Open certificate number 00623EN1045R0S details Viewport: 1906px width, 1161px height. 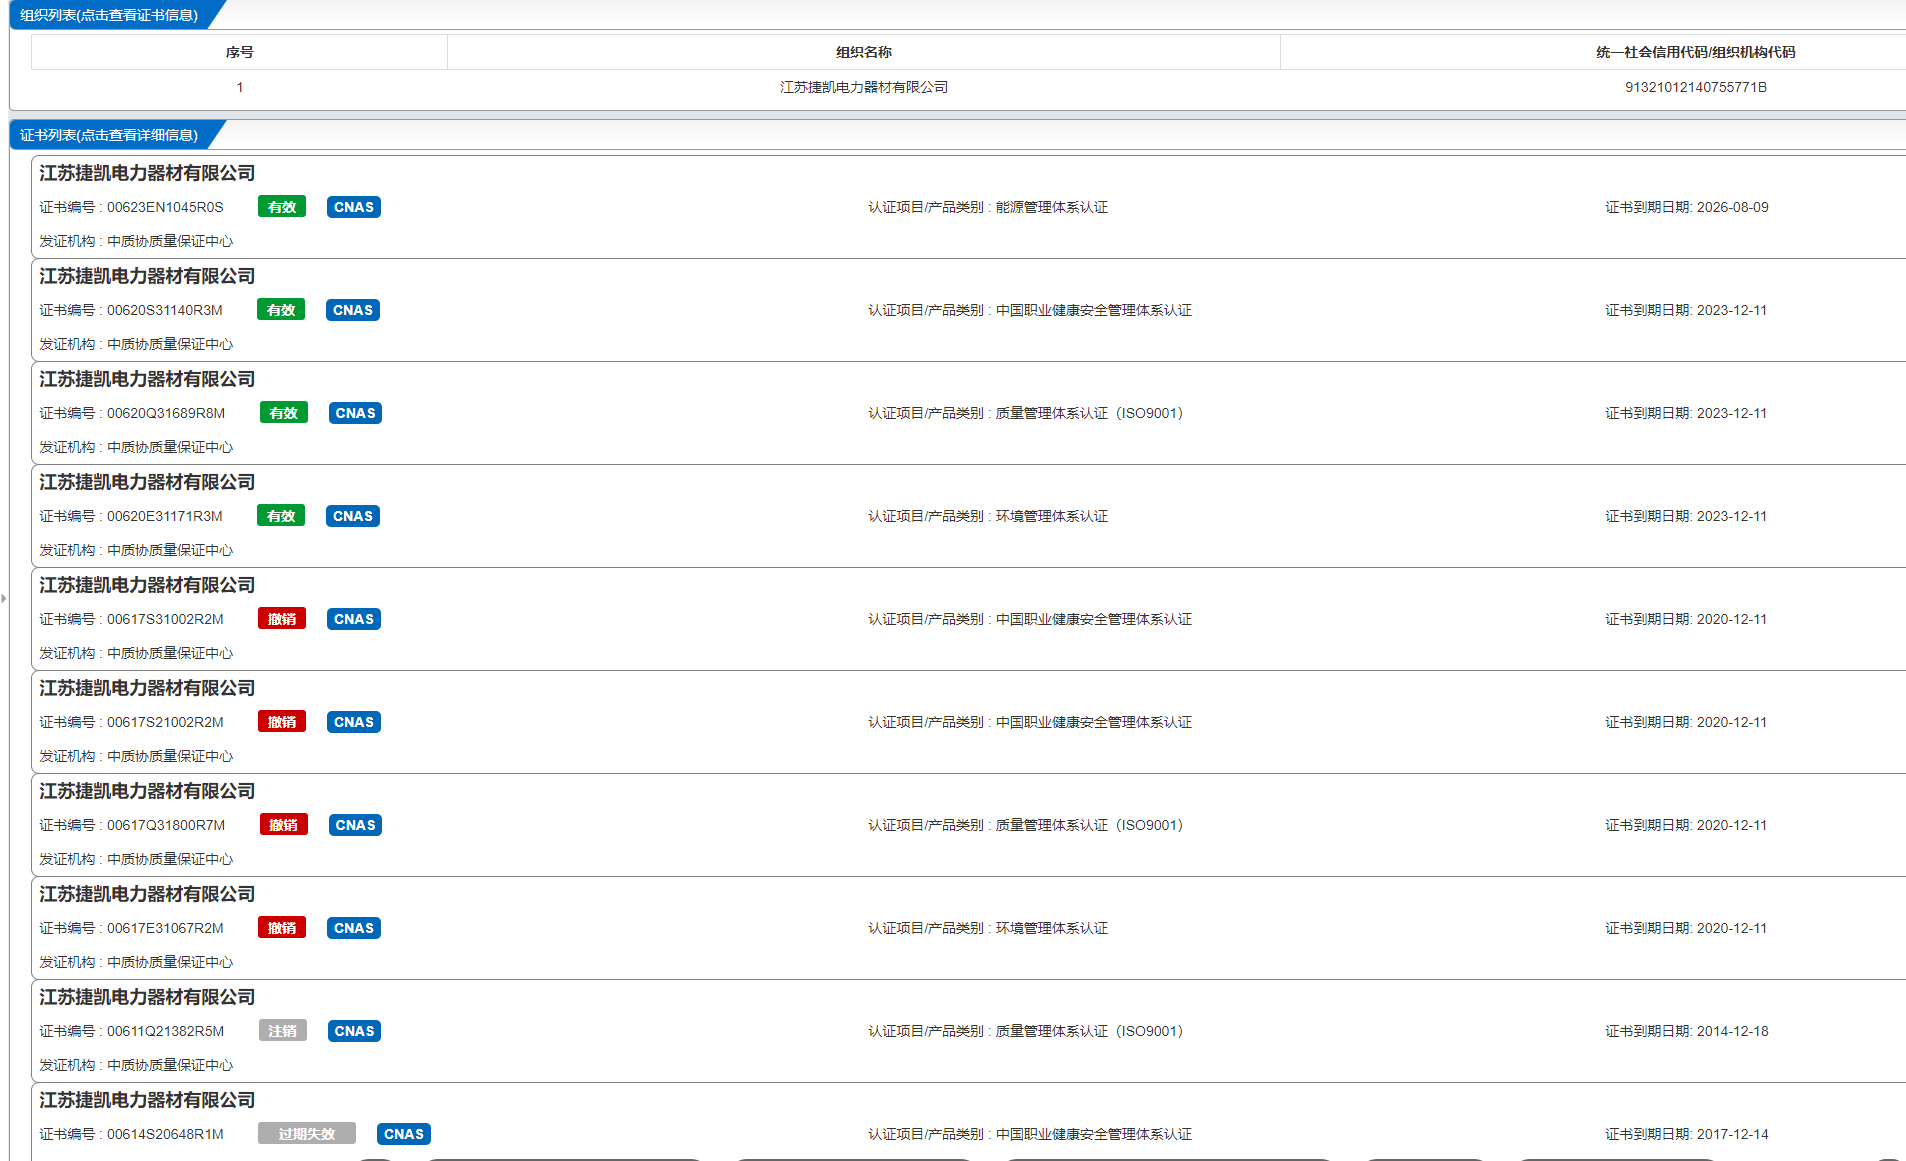165,207
